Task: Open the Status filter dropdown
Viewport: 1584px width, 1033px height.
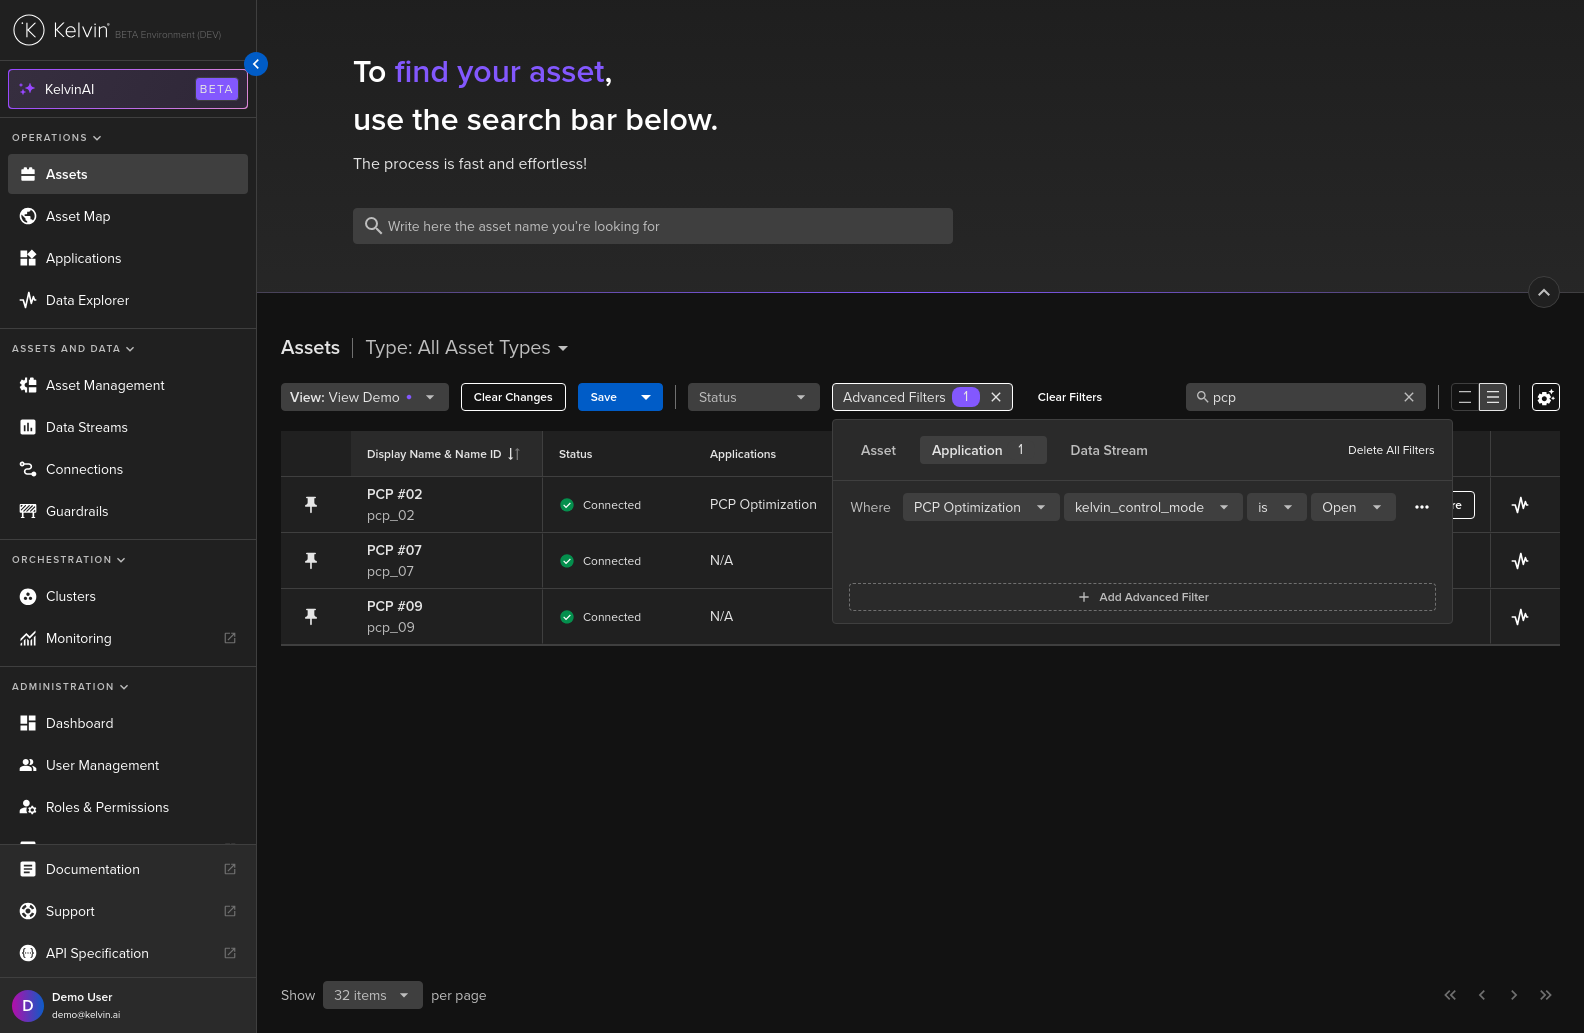Action: [752, 397]
